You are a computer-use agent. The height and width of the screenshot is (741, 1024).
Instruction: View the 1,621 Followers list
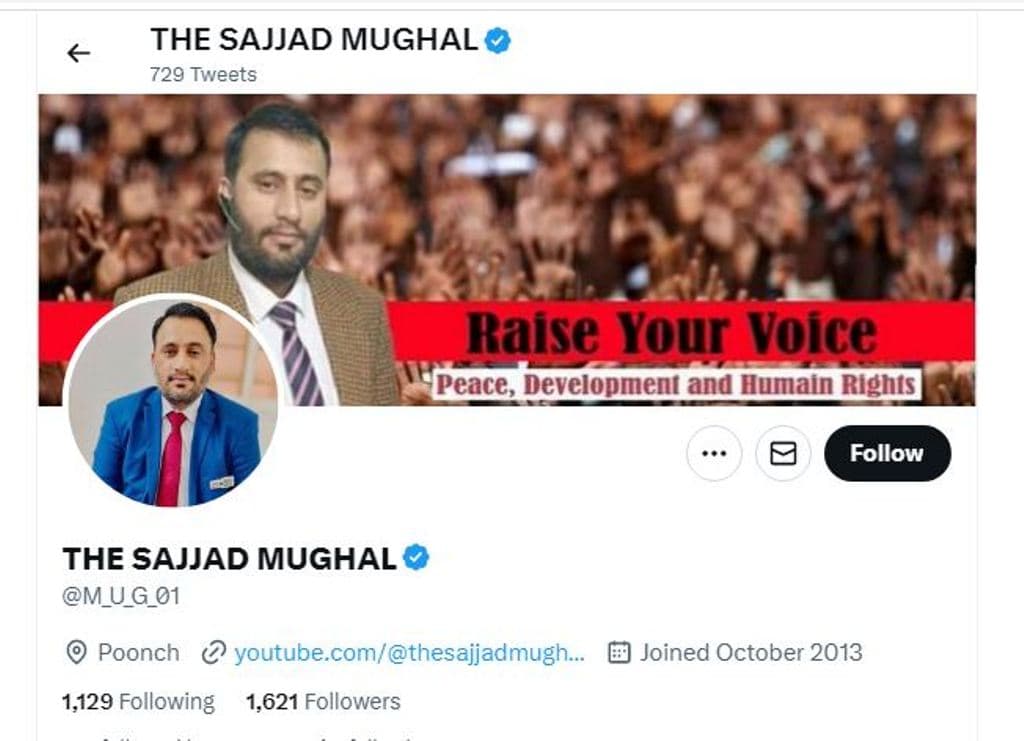(323, 702)
